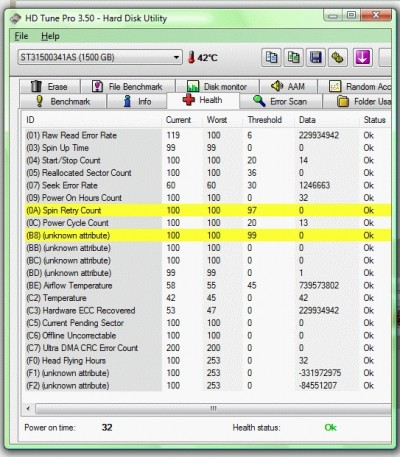Click data value -331972975
This screenshot has height=457, width=400.
[x=320, y=373]
